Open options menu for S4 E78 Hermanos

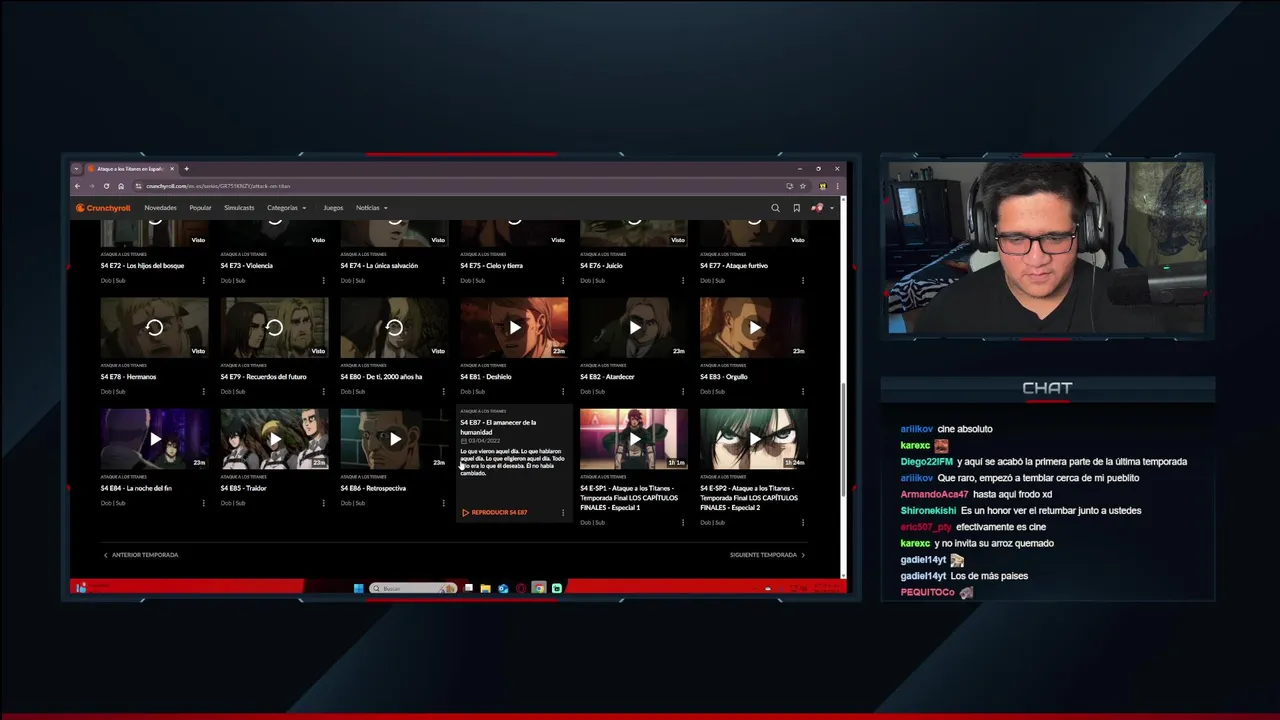(203, 392)
